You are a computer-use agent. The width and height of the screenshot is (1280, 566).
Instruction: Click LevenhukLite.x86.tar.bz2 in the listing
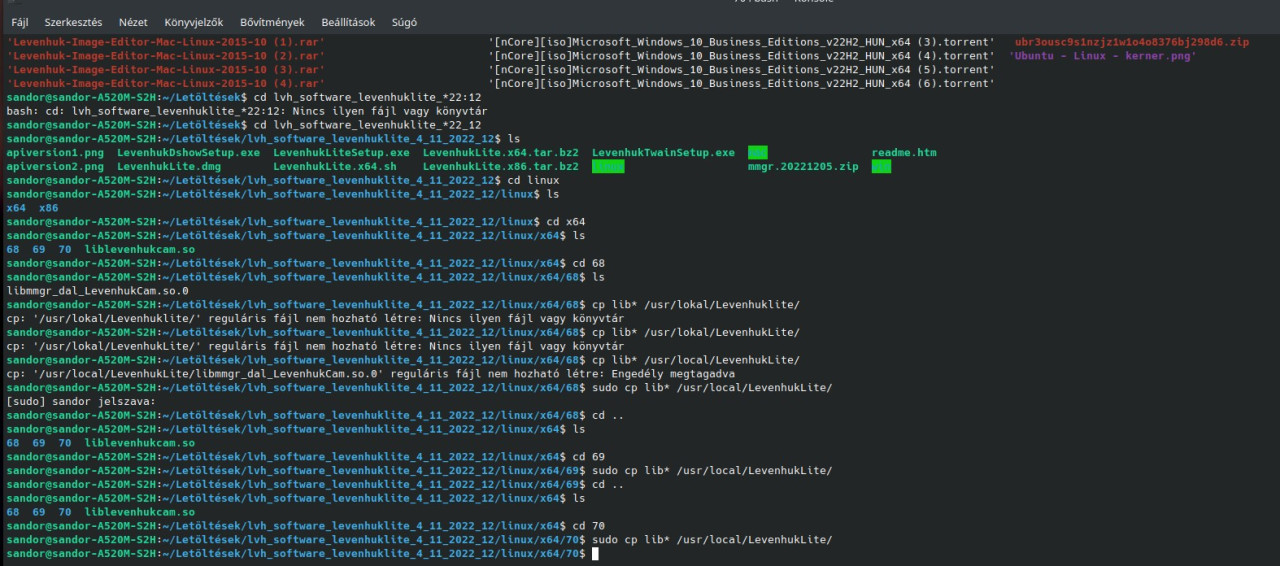click(x=500, y=166)
